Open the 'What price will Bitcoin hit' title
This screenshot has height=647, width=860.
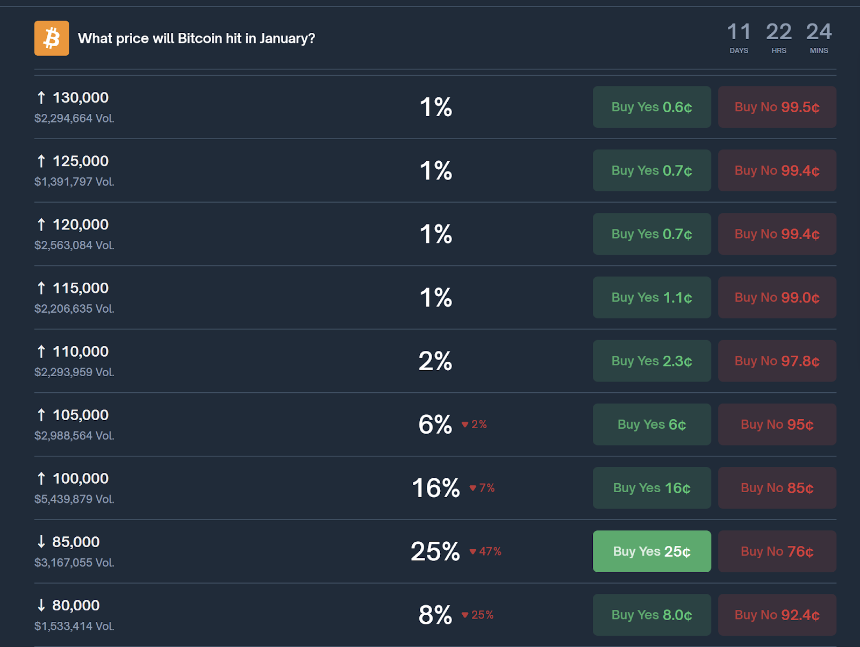(x=196, y=38)
